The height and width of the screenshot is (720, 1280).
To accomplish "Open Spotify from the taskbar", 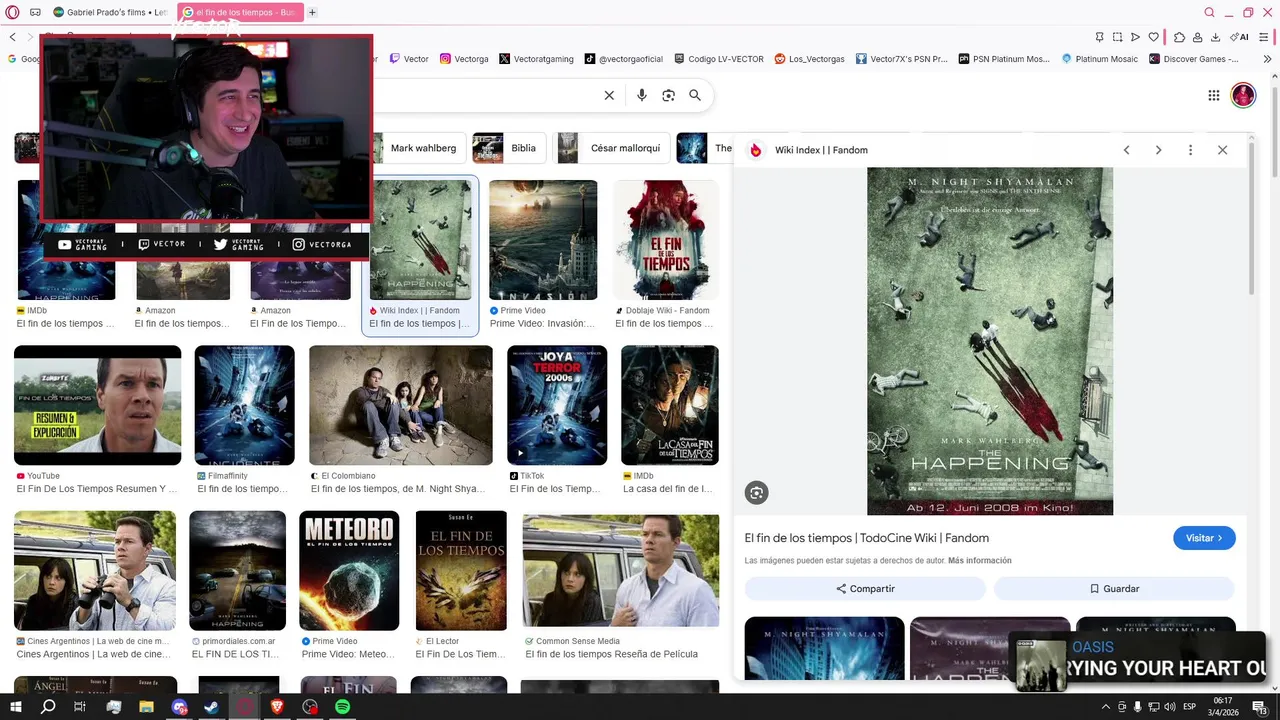I will coord(343,707).
